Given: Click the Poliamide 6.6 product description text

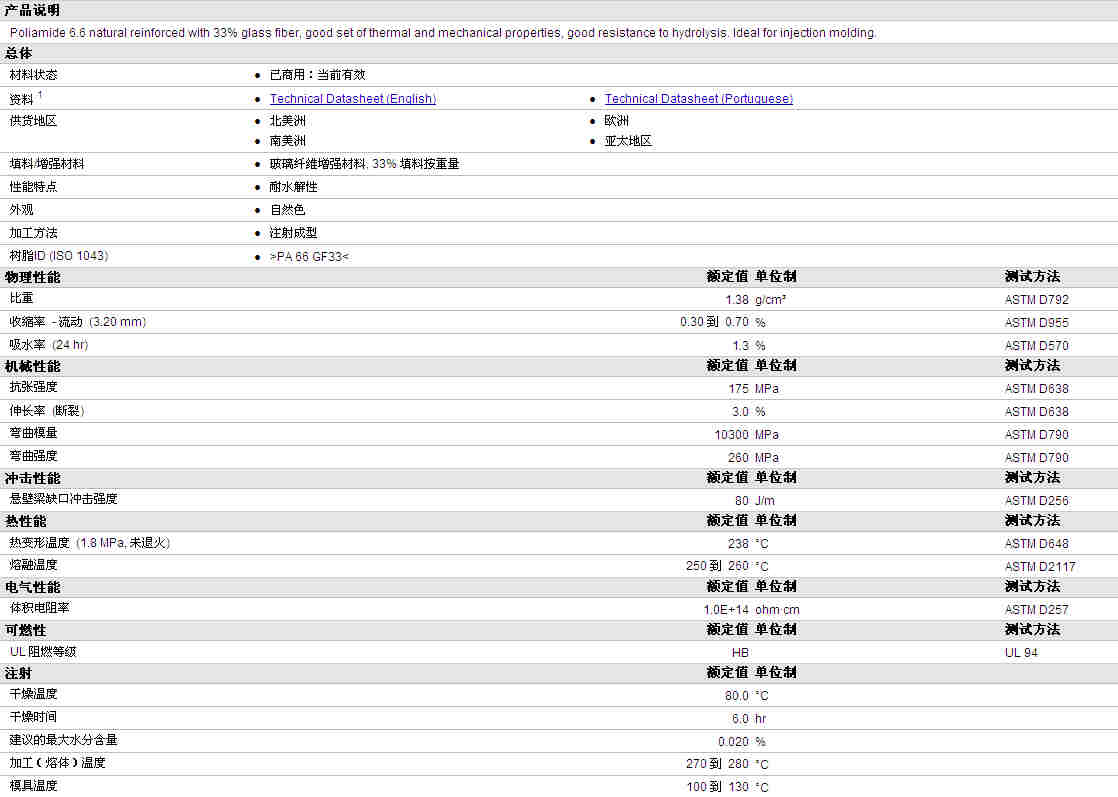Looking at the screenshot, I should coord(442,33).
